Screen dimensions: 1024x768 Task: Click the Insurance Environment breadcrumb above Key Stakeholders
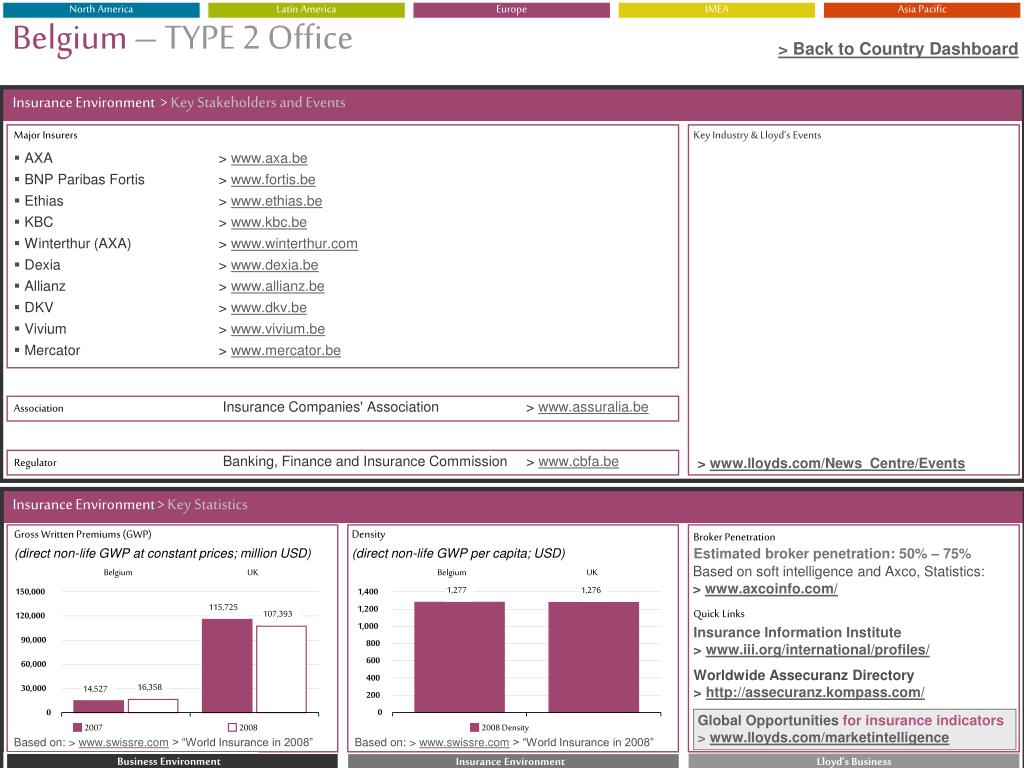pyautogui.click(x=84, y=103)
